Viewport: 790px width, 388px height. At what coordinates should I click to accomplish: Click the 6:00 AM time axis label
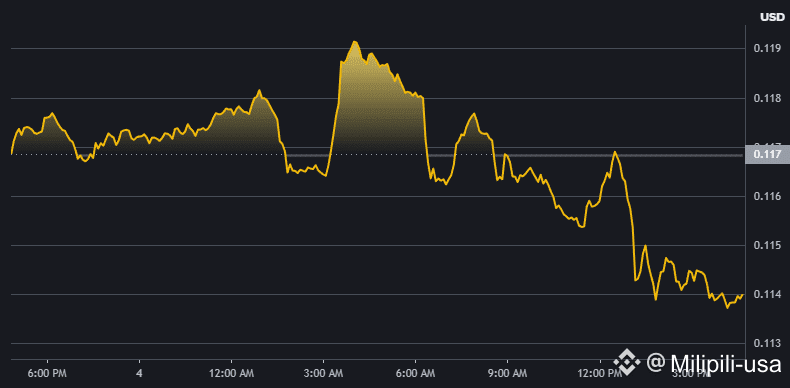pyautogui.click(x=416, y=374)
